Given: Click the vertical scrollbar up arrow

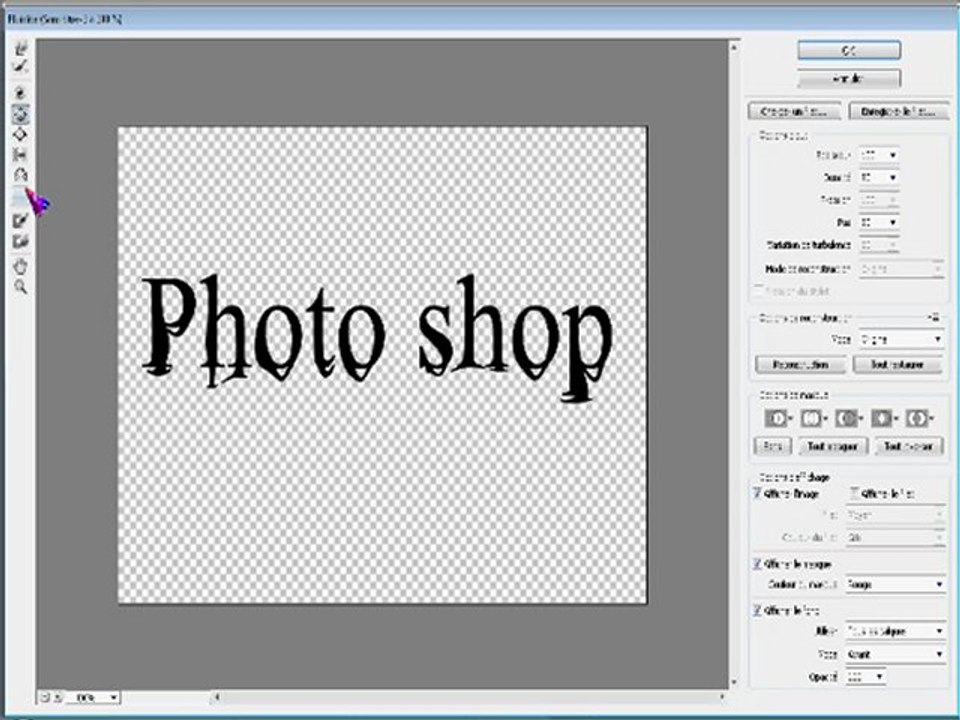Looking at the screenshot, I should (x=734, y=47).
